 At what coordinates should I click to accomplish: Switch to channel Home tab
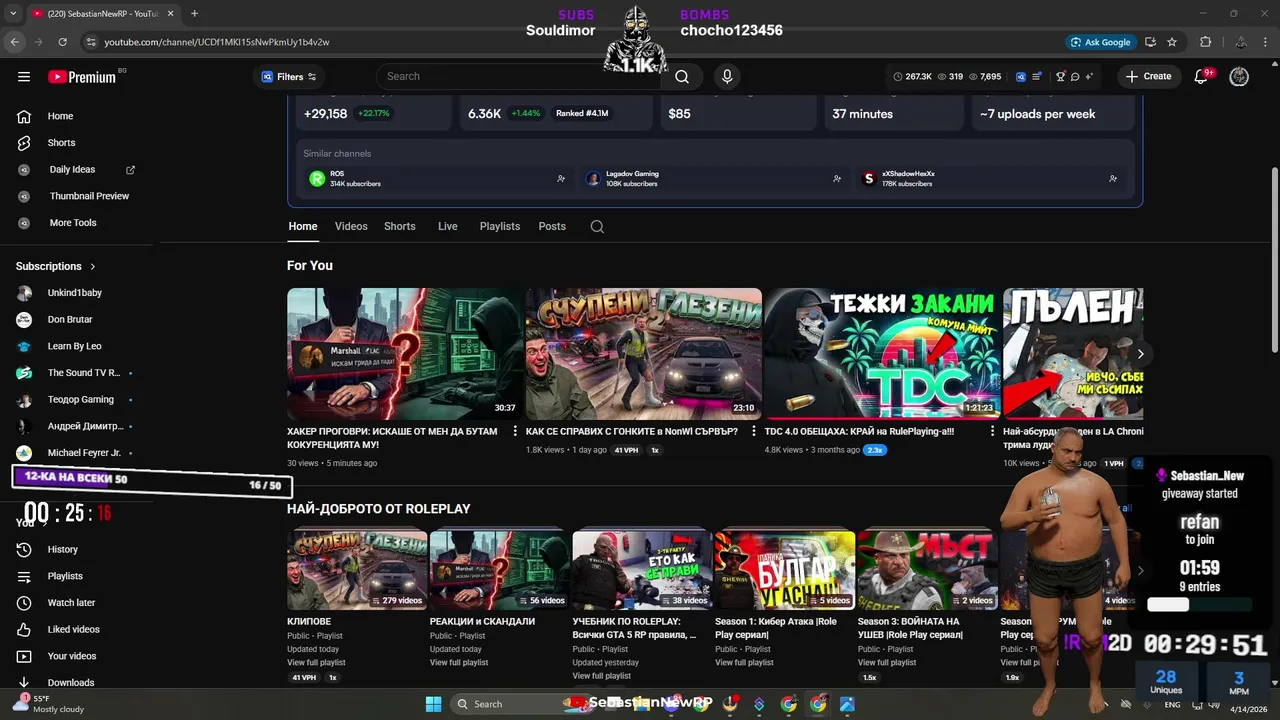tap(303, 227)
